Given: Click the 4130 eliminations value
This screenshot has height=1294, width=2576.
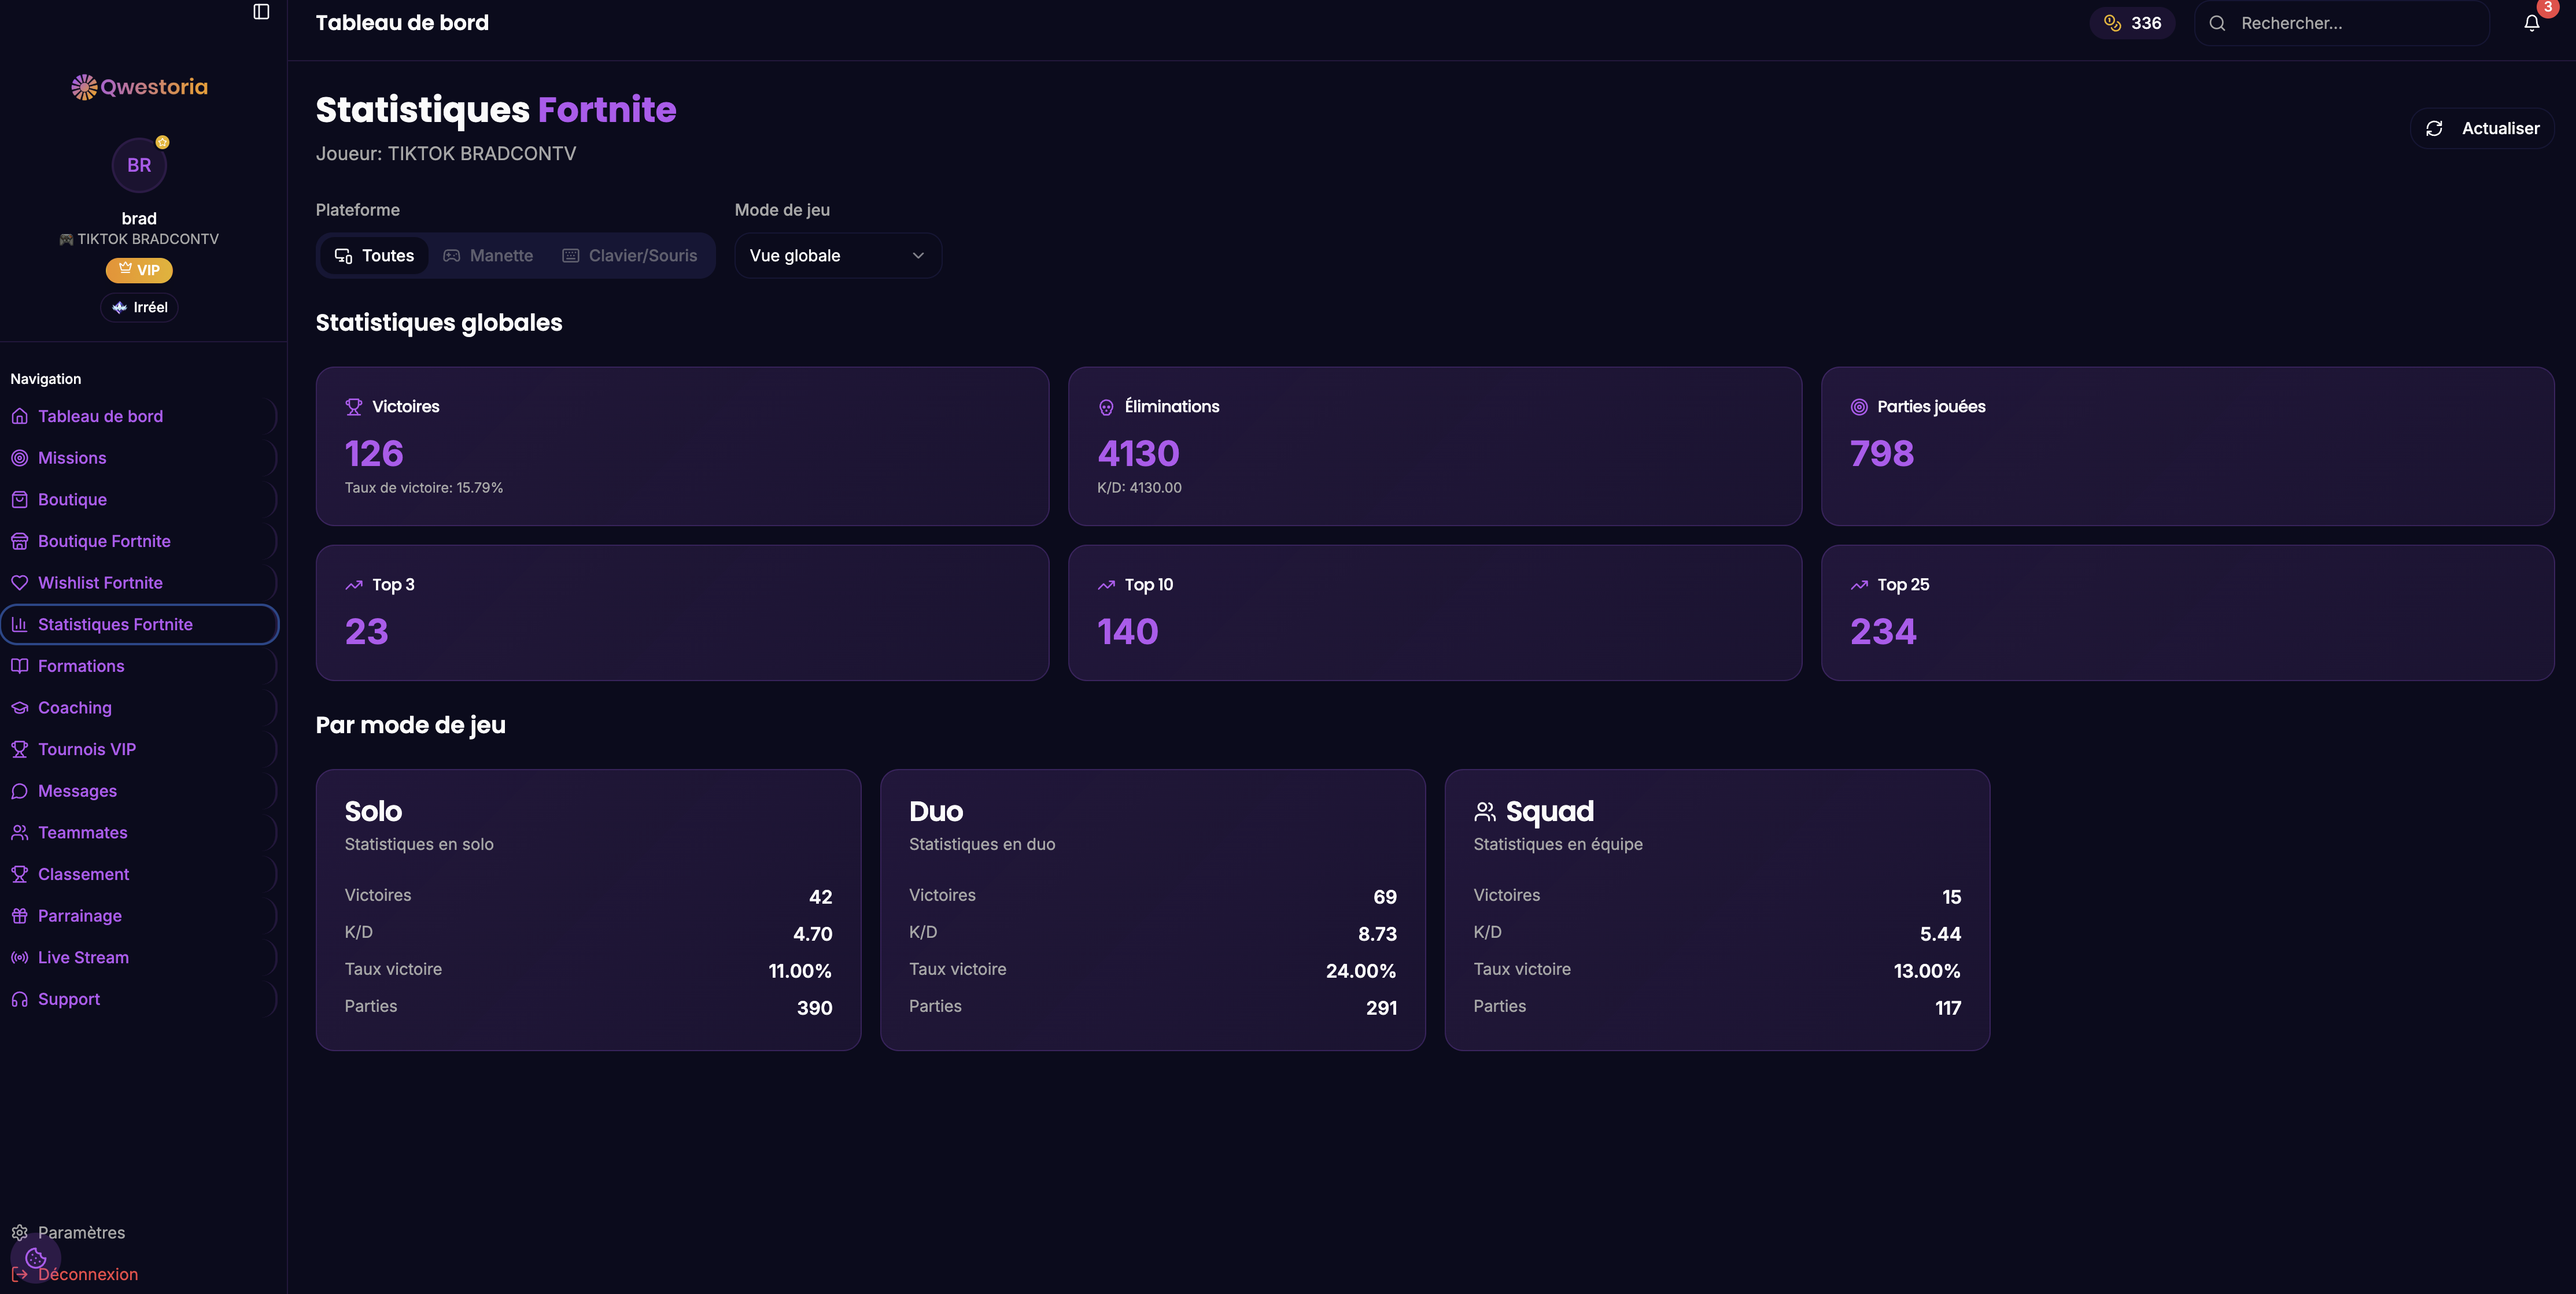Looking at the screenshot, I should [x=1138, y=454].
